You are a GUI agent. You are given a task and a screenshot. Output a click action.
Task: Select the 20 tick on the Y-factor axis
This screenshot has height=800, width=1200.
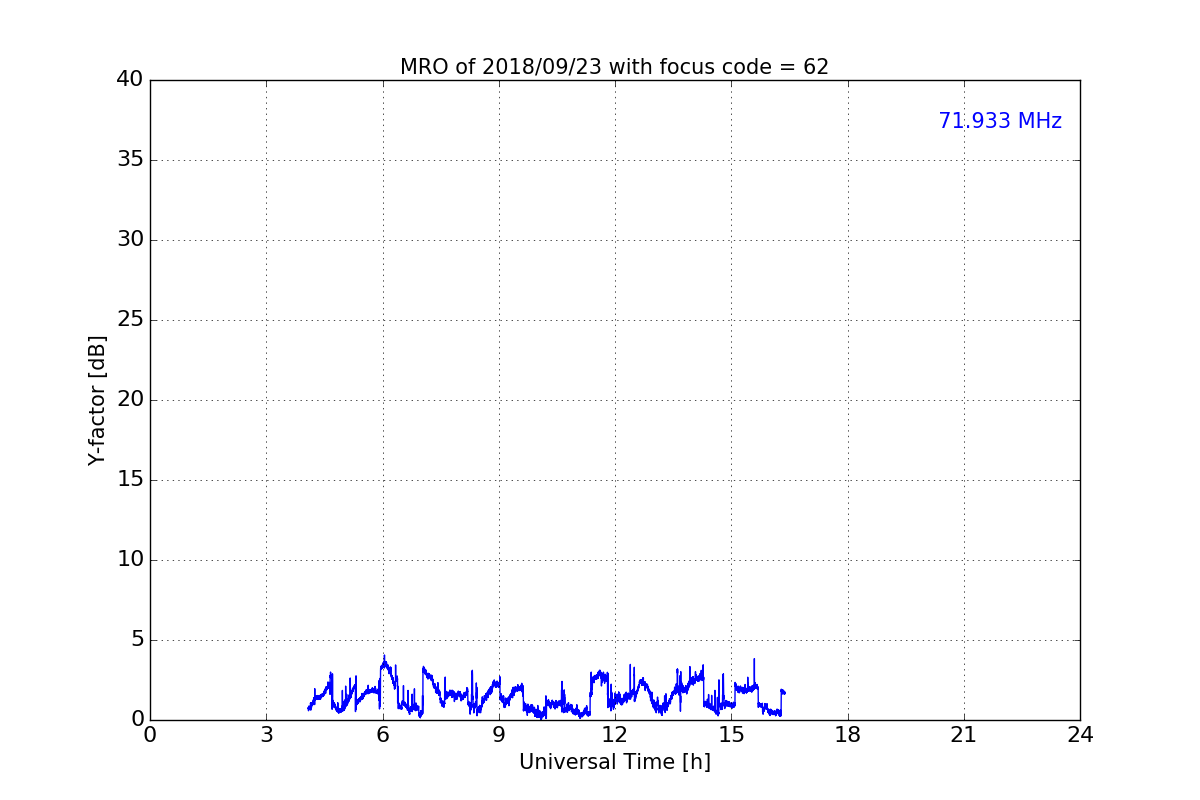click(x=130, y=400)
